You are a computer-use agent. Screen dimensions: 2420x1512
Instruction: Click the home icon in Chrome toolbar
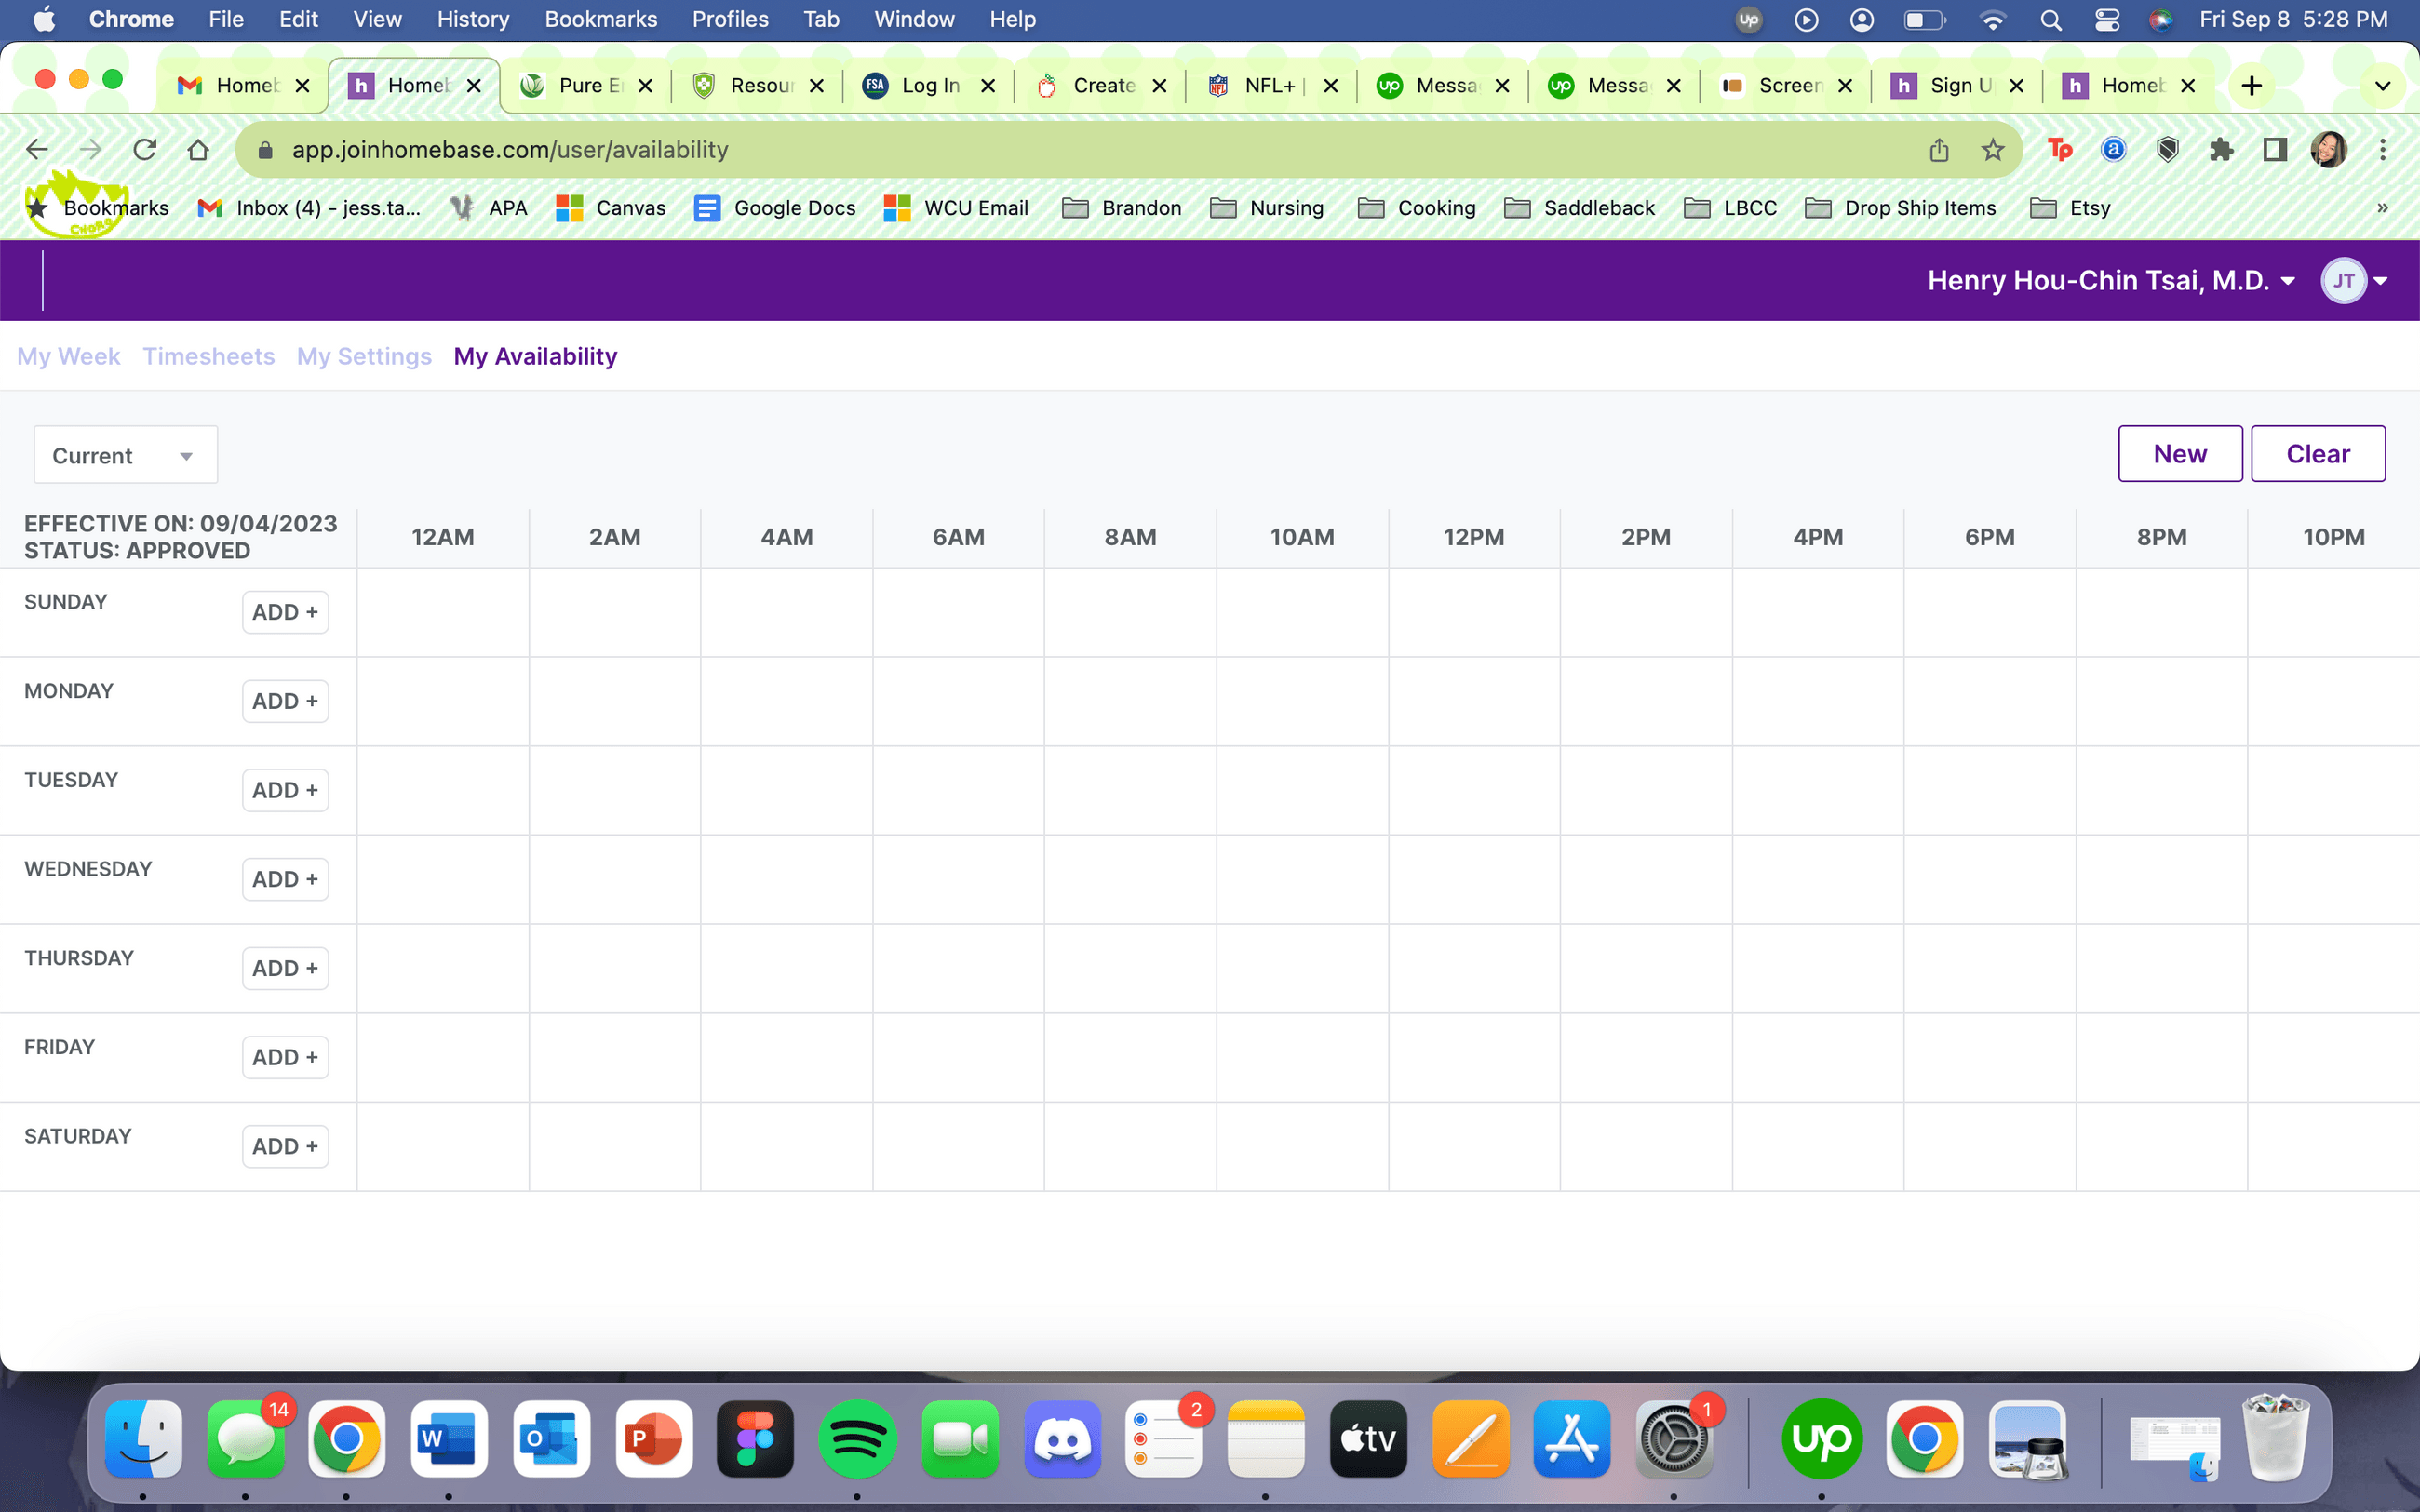(198, 150)
